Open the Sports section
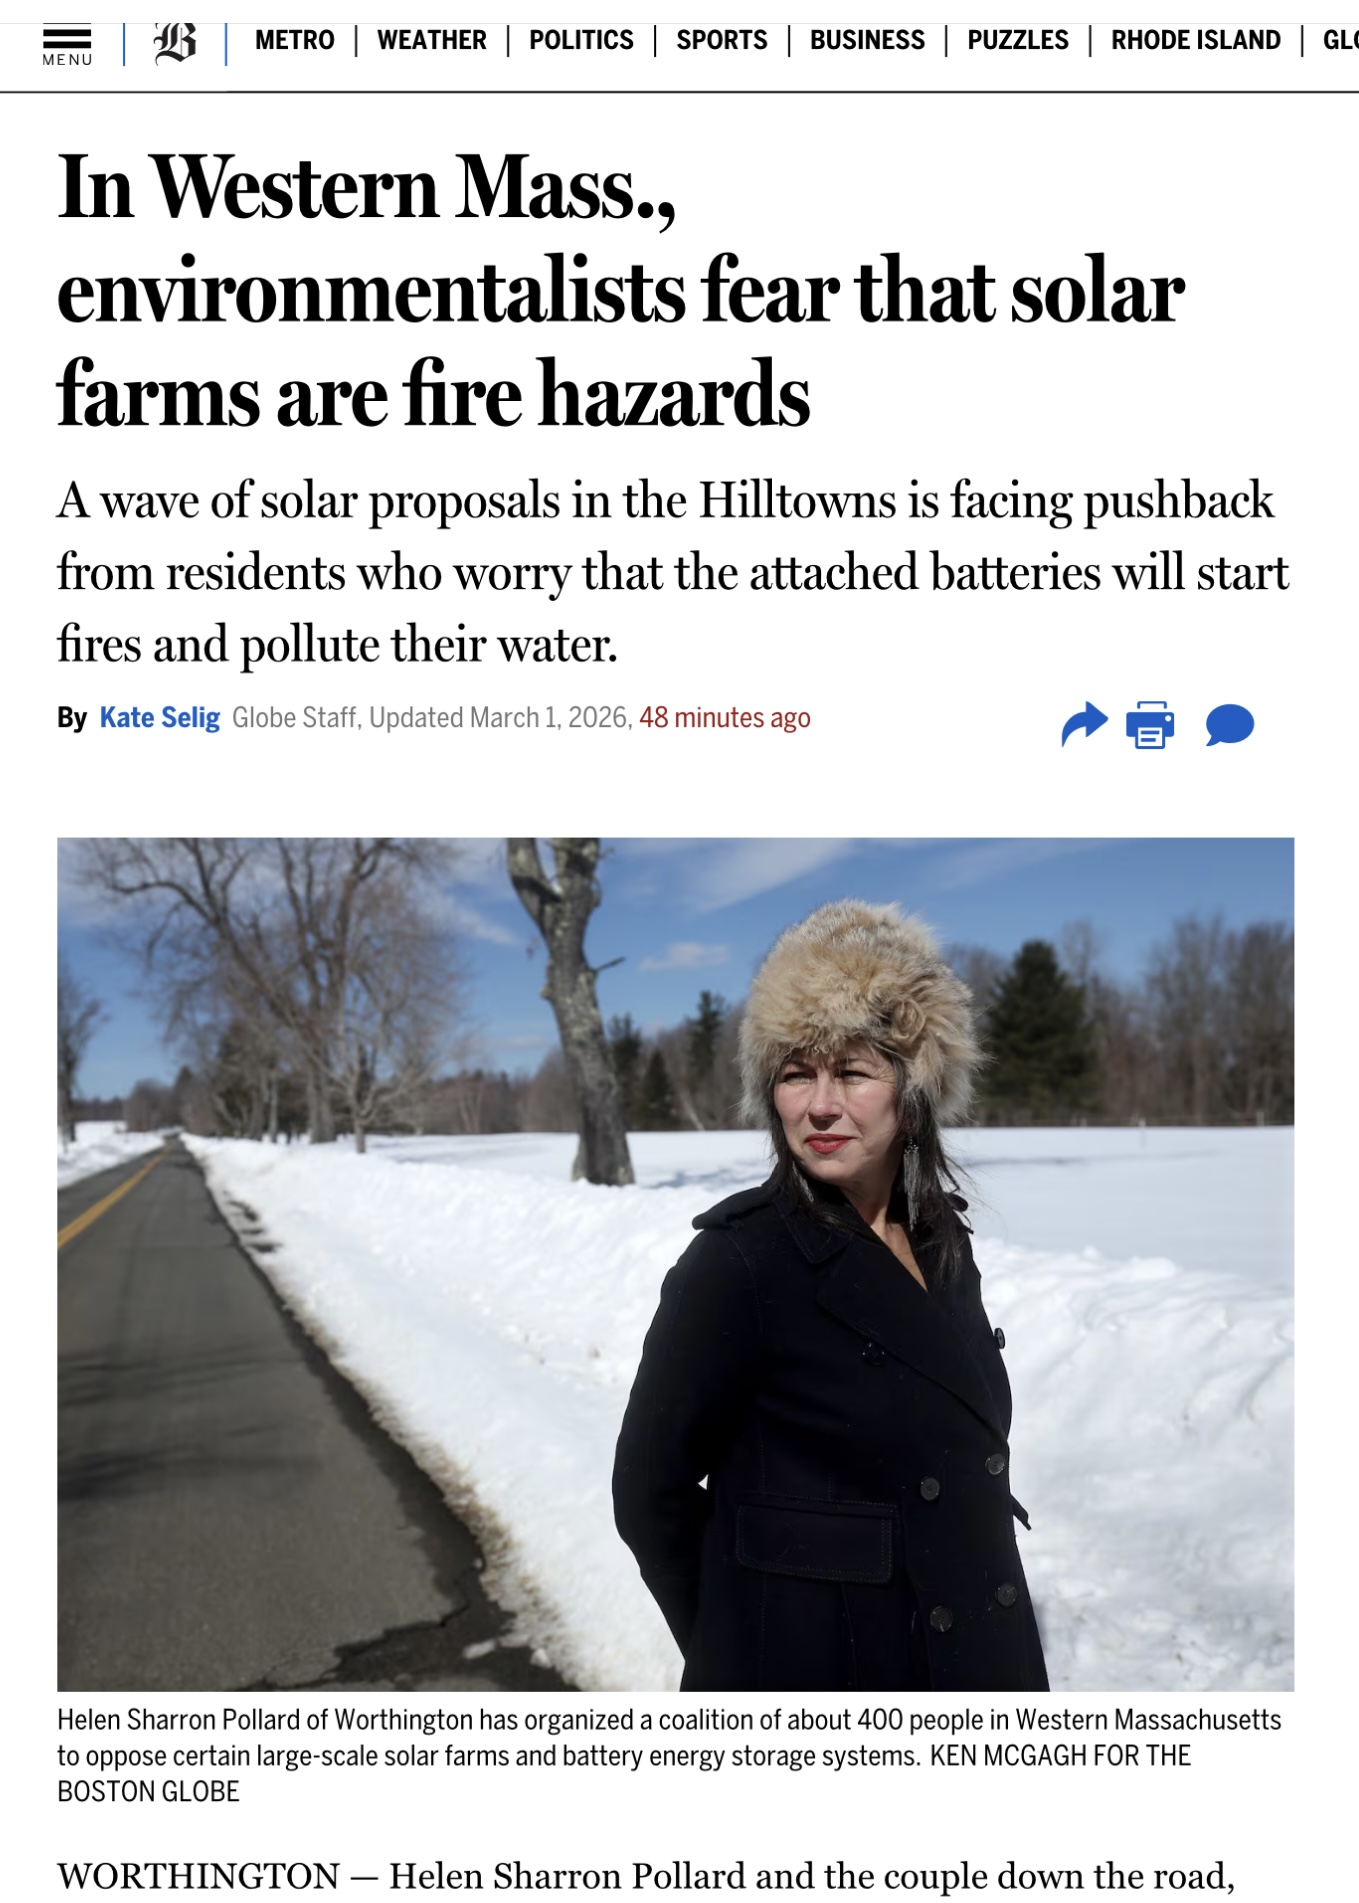 click(721, 41)
